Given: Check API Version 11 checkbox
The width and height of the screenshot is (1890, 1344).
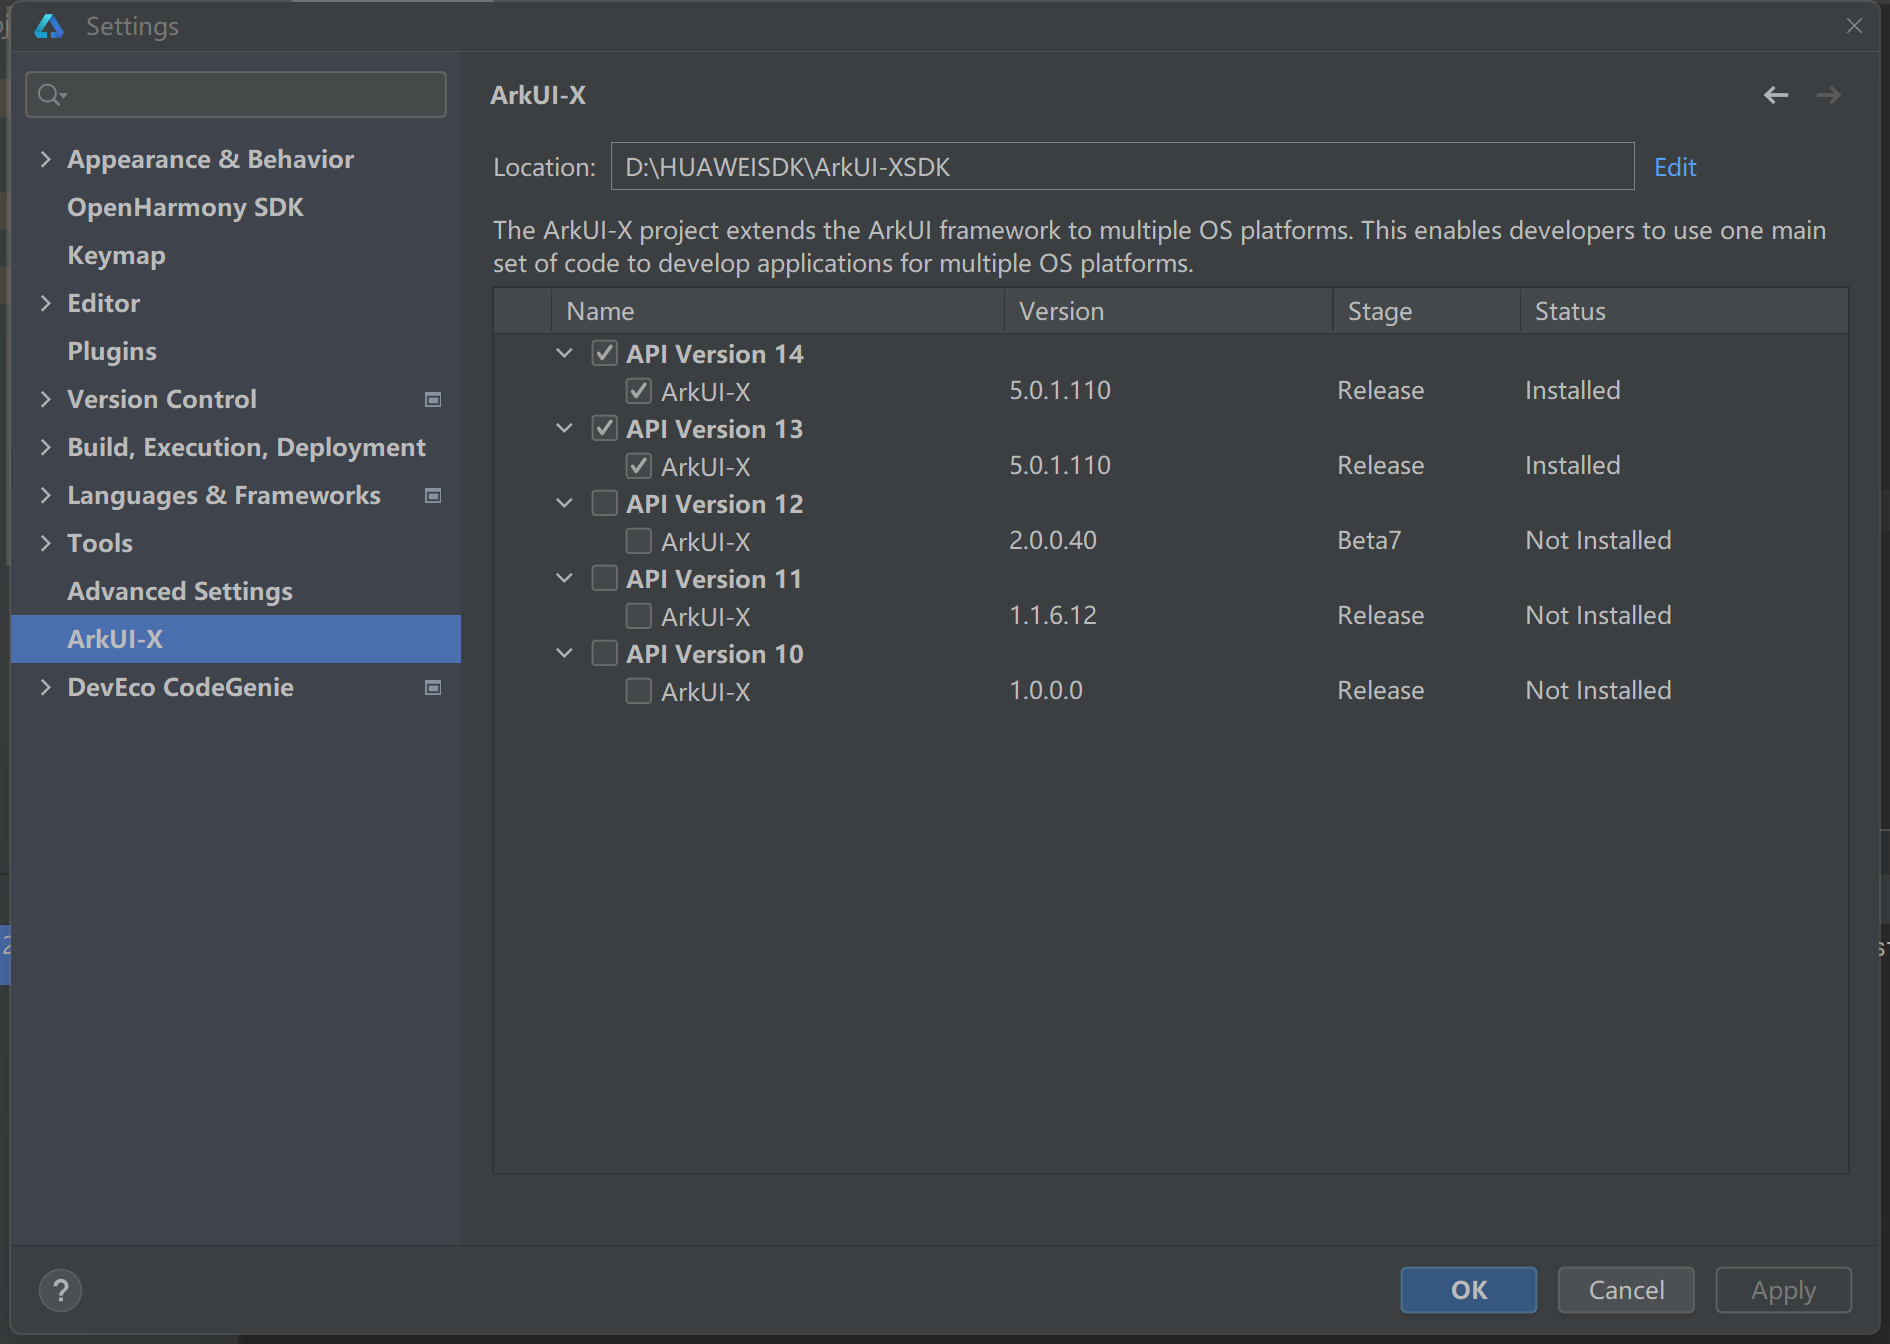Looking at the screenshot, I should pyautogui.click(x=604, y=578).
